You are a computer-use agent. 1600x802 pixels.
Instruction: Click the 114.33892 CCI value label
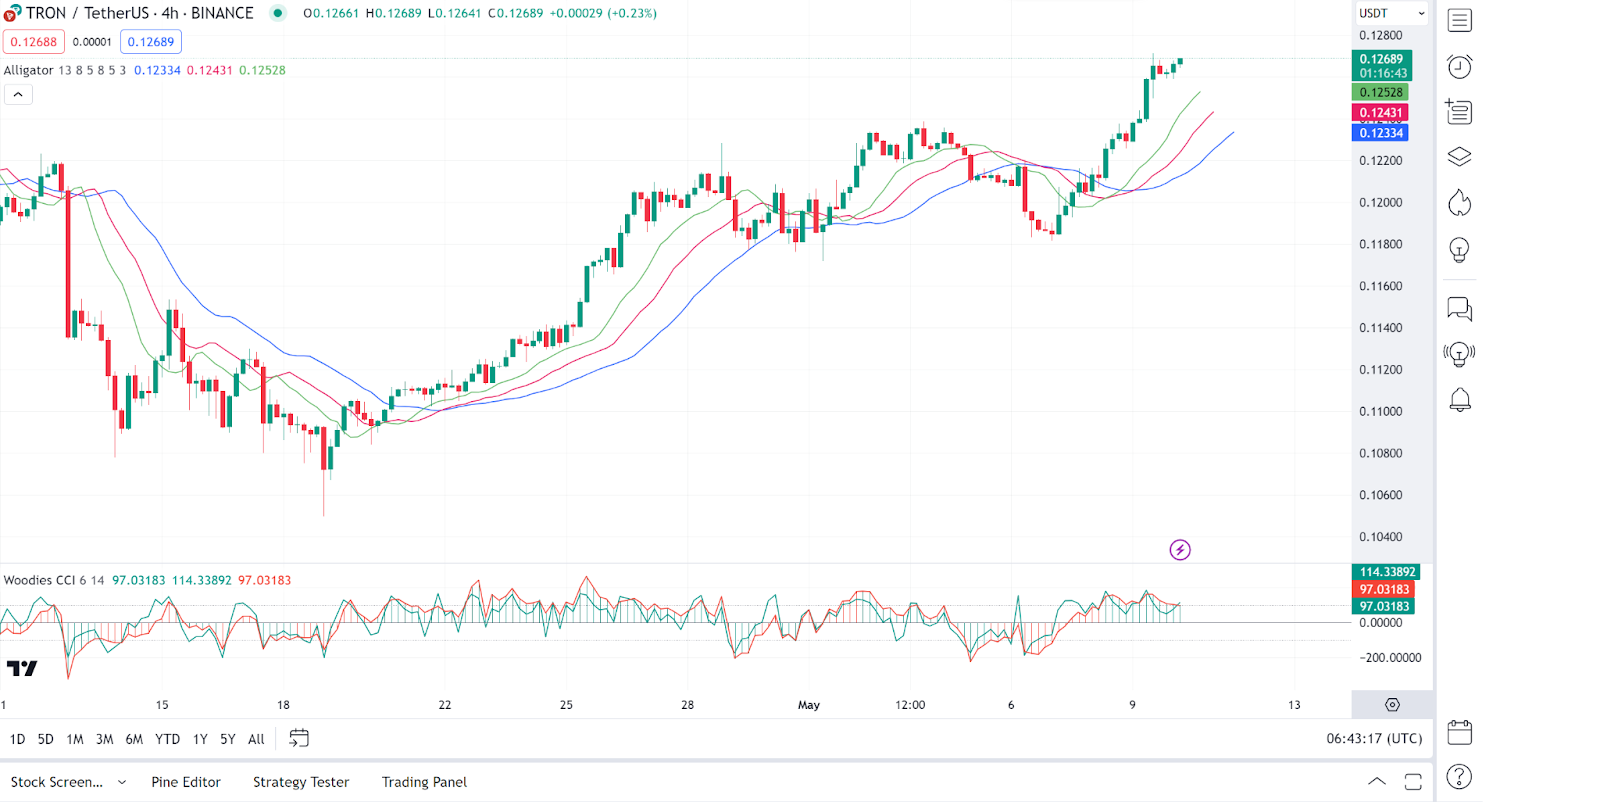[1386, 572]
